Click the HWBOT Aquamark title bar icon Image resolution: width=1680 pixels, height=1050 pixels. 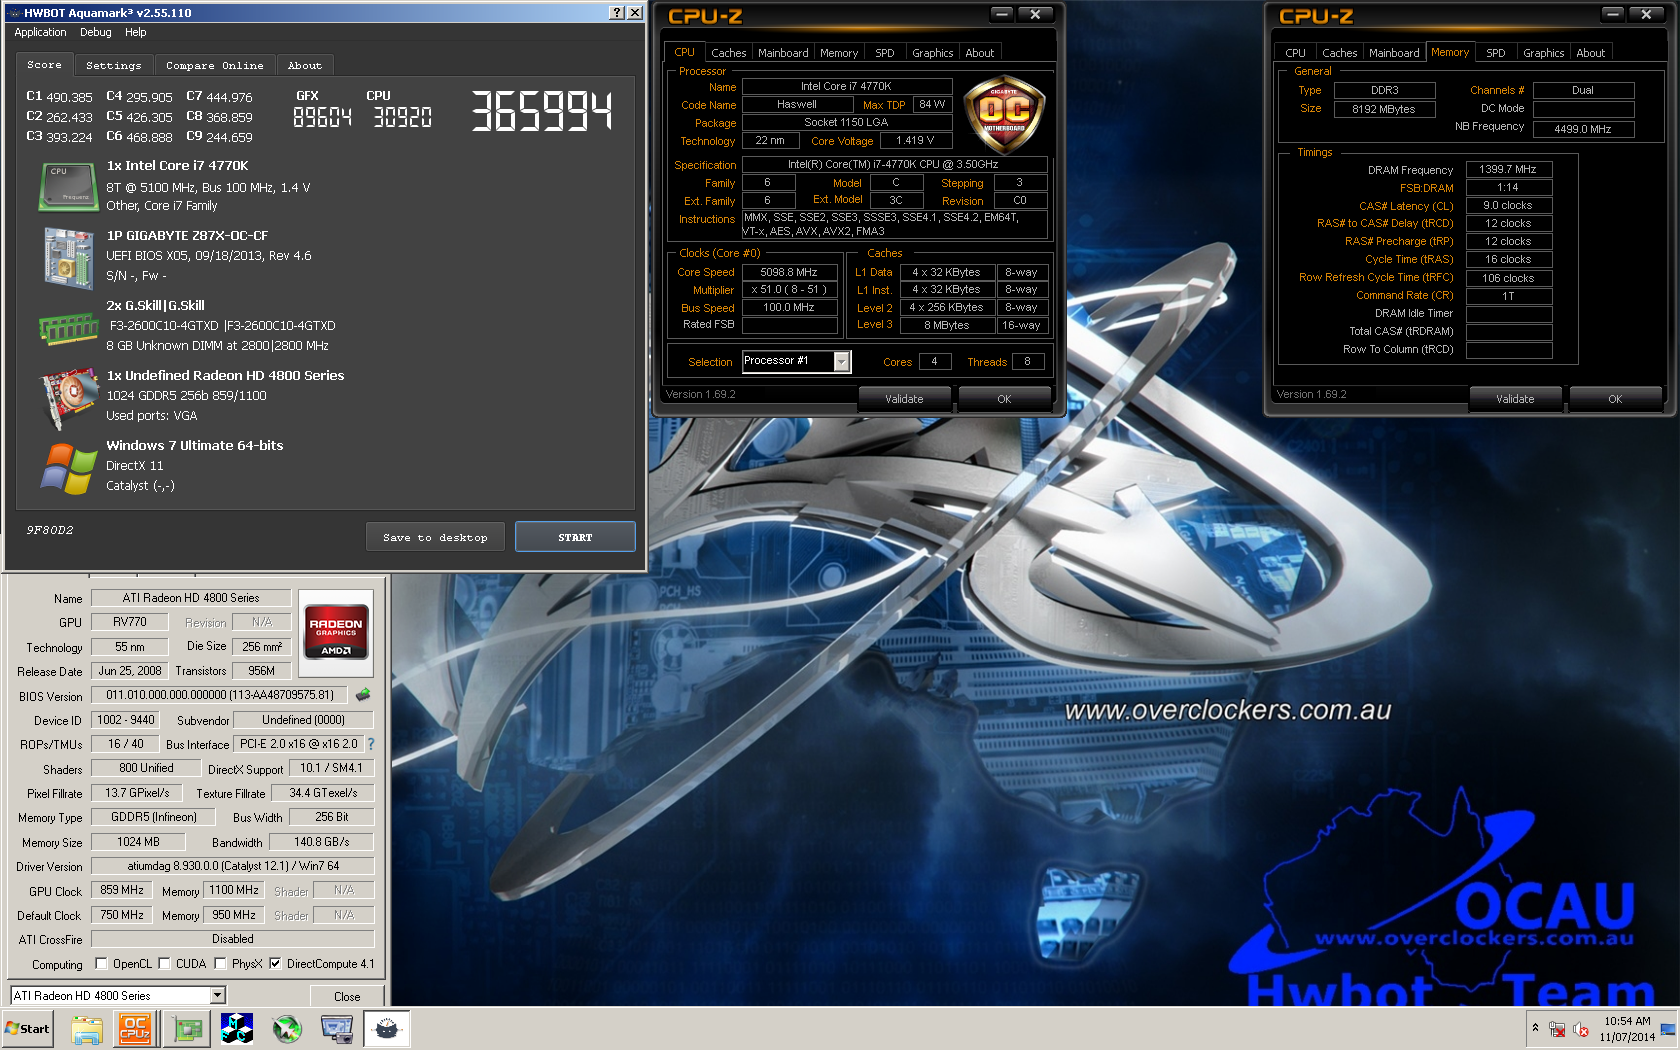[x=14, y=13]
